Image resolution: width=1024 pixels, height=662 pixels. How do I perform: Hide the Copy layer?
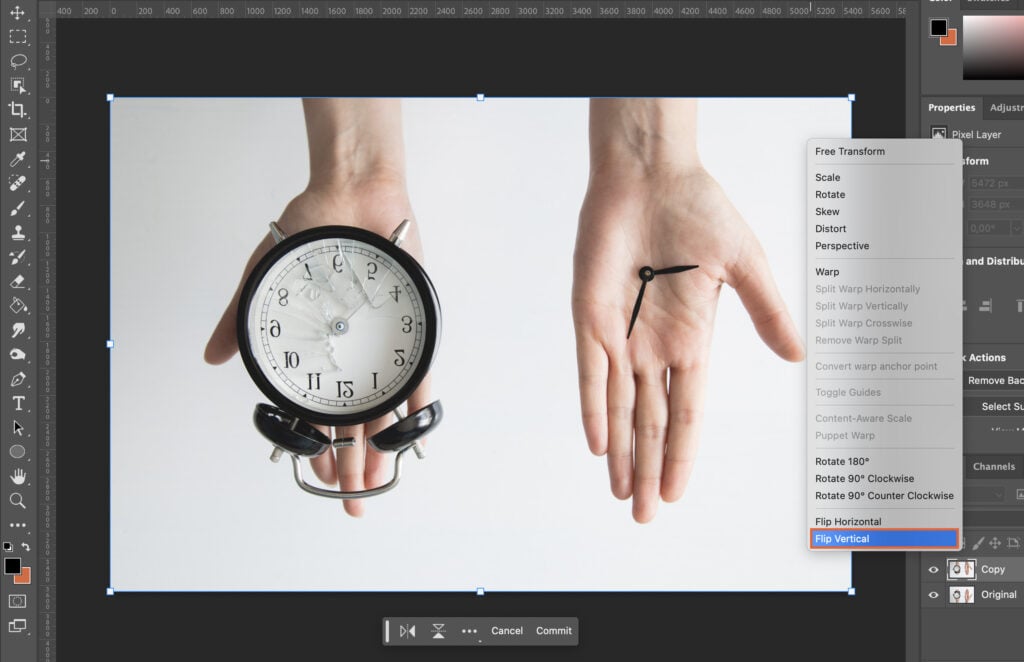click(x=933, y=569)
